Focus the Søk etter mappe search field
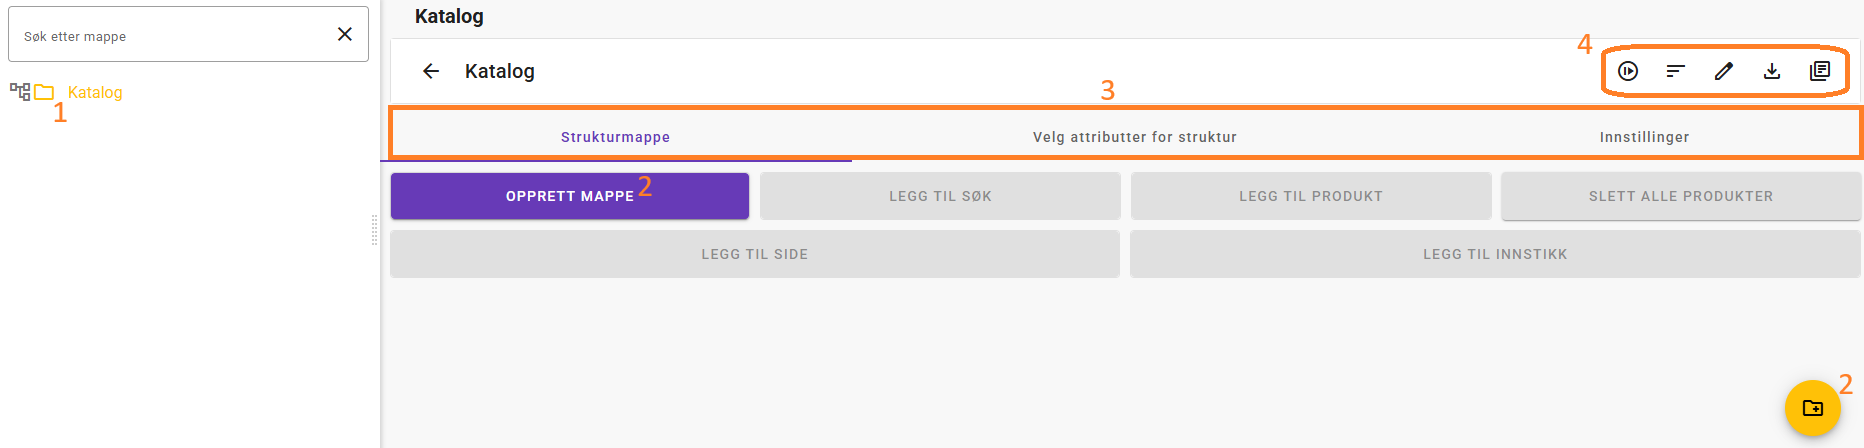The width and height of the screenshot is (1864, 448). 170,36
